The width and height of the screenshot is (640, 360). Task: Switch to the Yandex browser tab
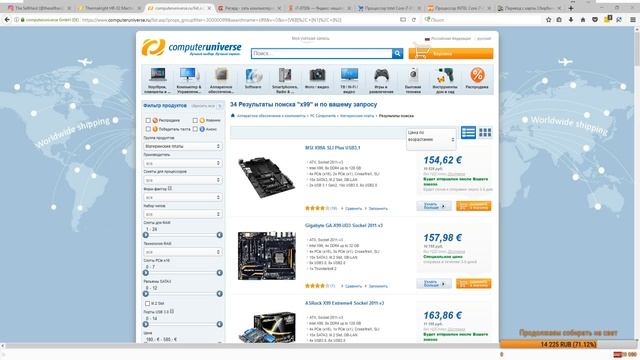[x=319, y=8]
